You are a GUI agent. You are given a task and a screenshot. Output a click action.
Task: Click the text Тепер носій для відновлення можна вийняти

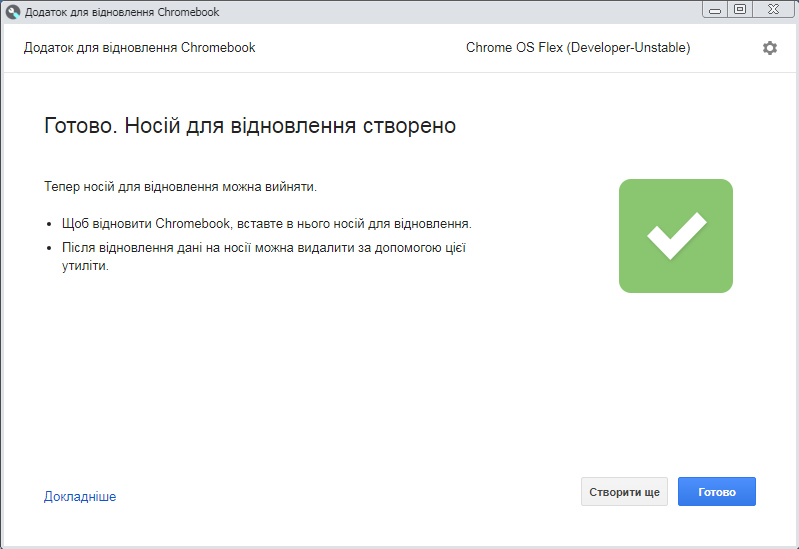180,187
